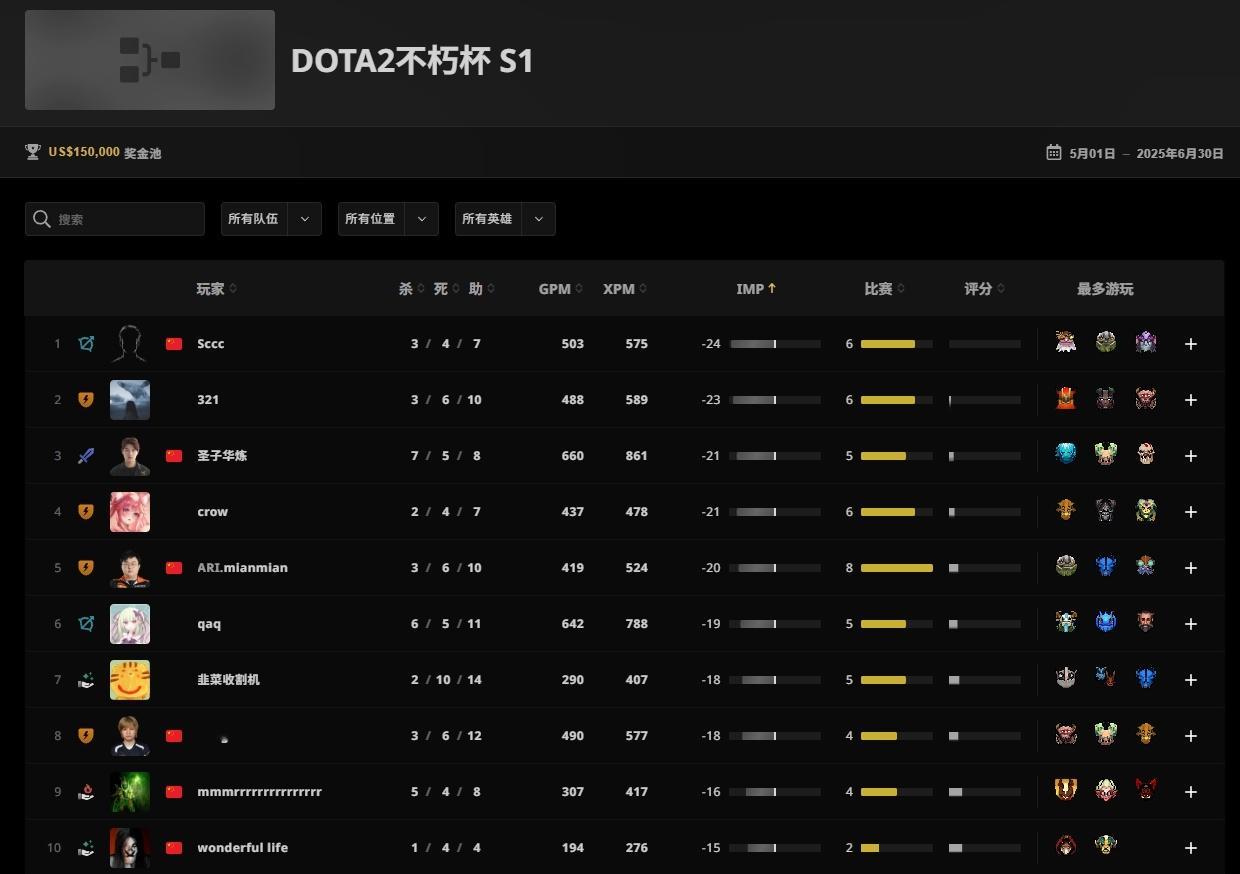Sort by 死 deaths column
The image size is (1240, 874).
pos(446,288)
